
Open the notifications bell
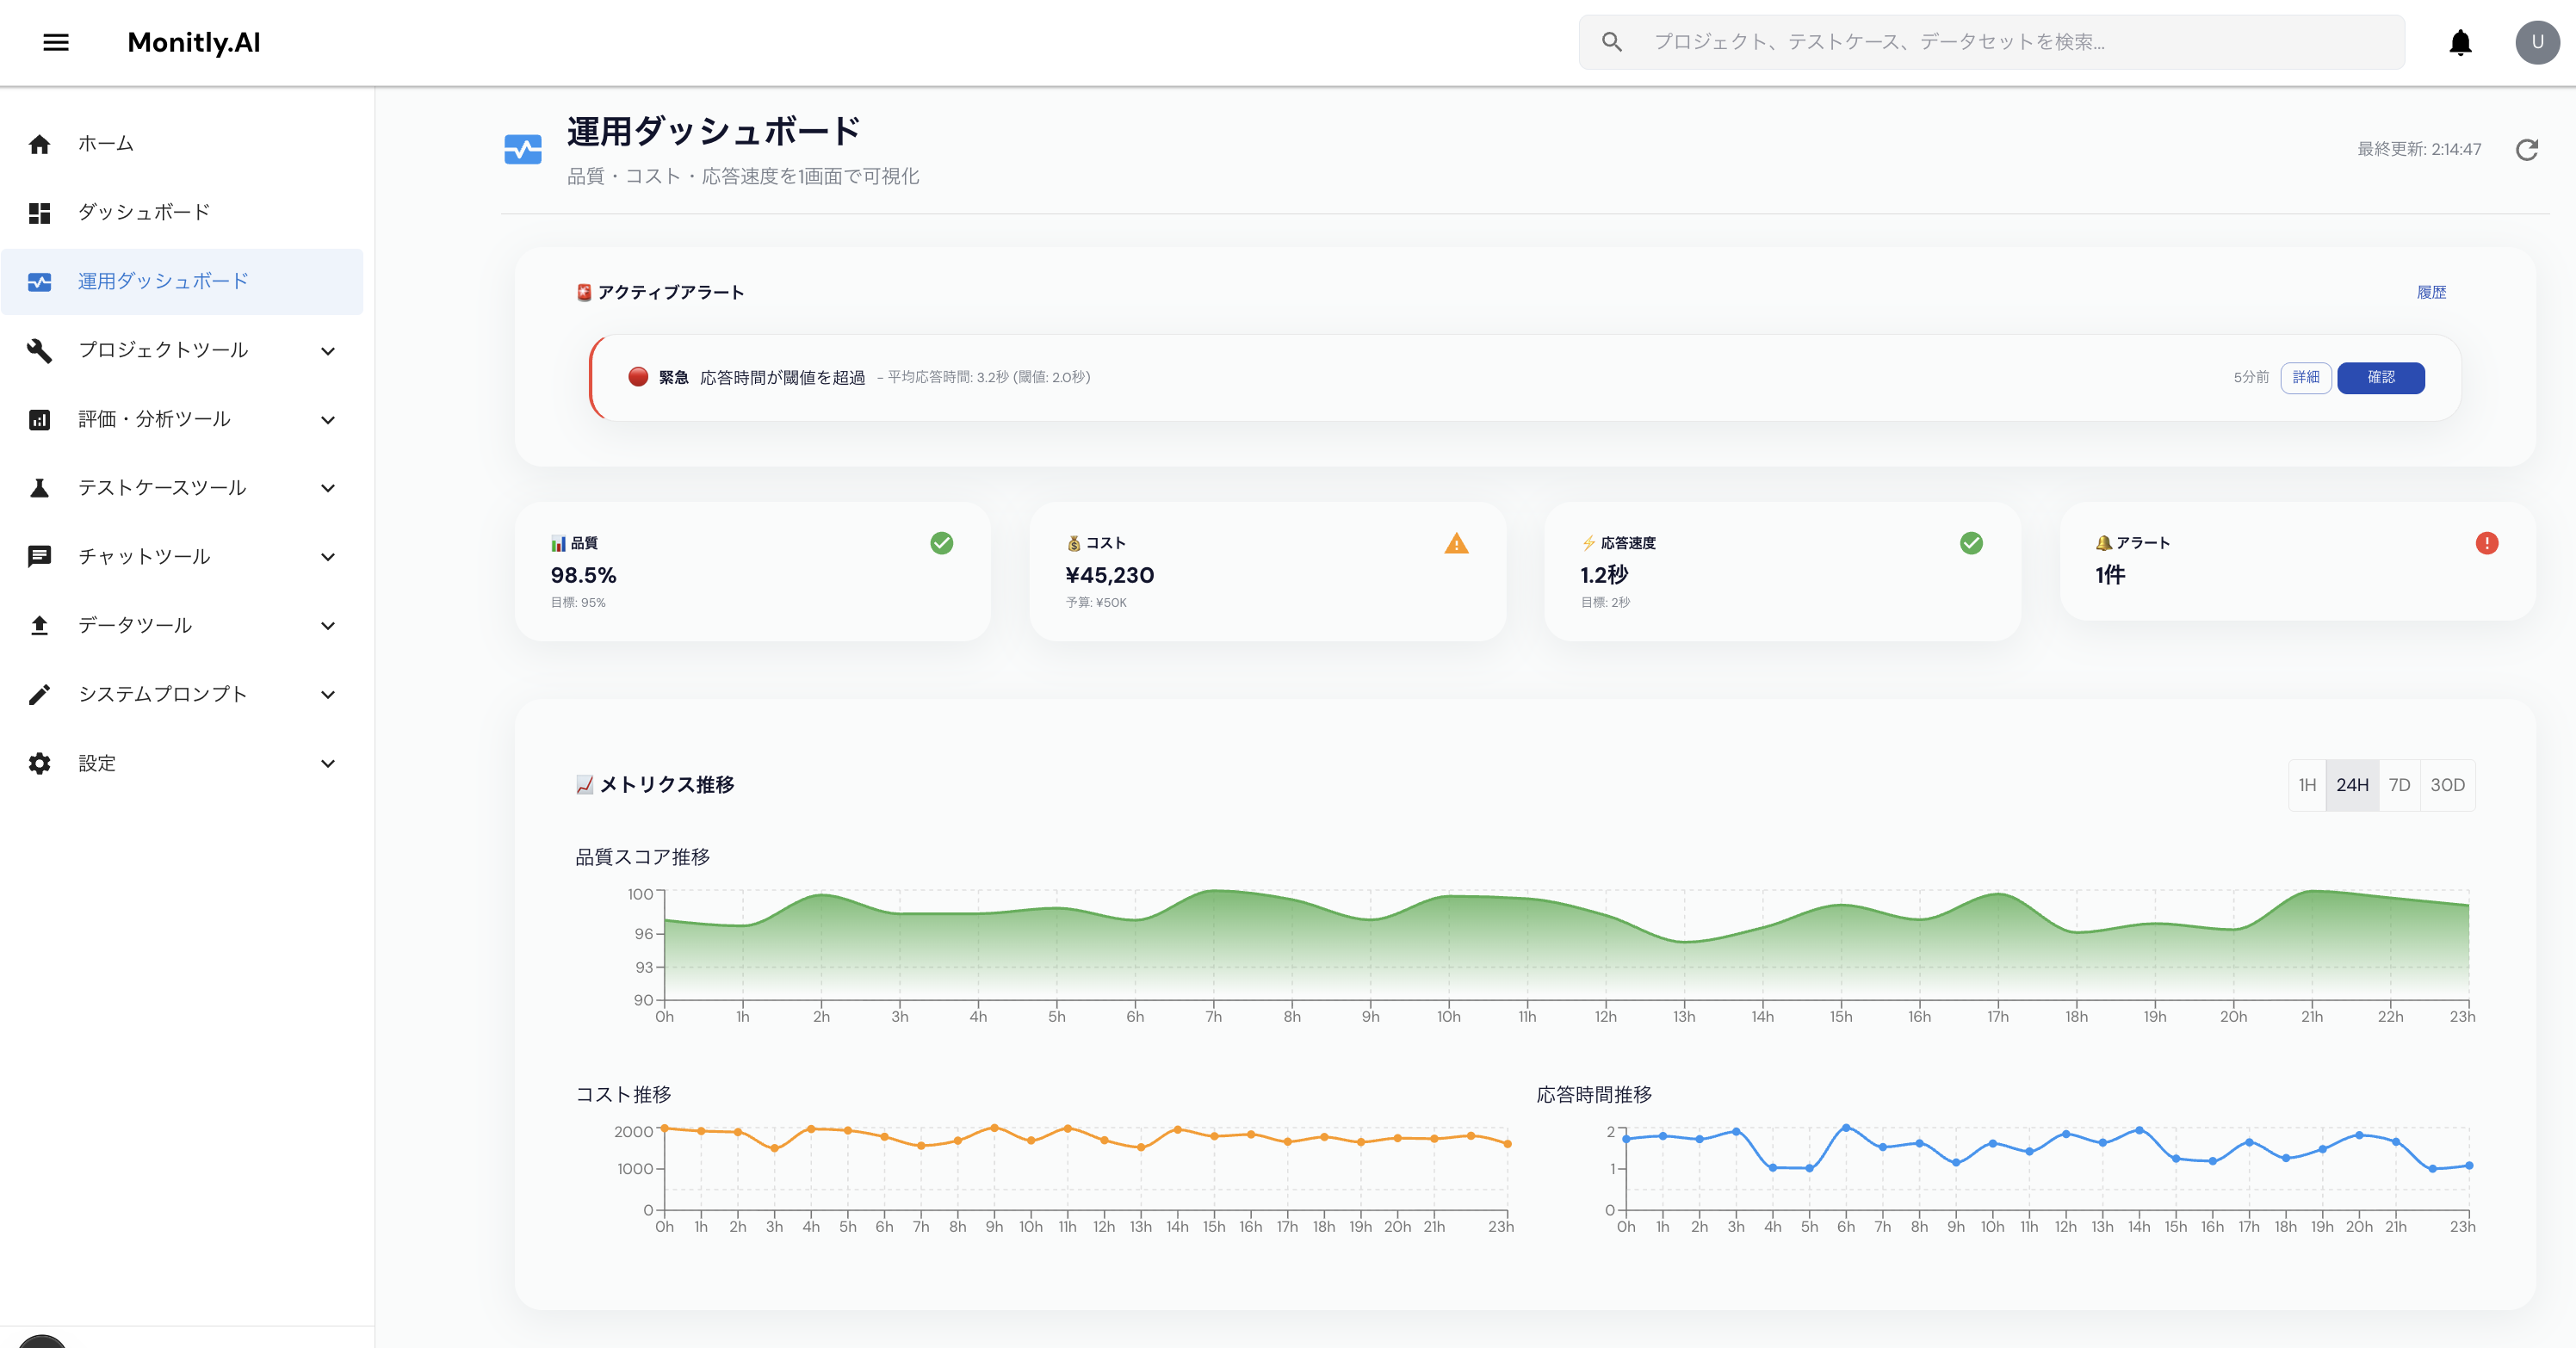click(2459, 42)
